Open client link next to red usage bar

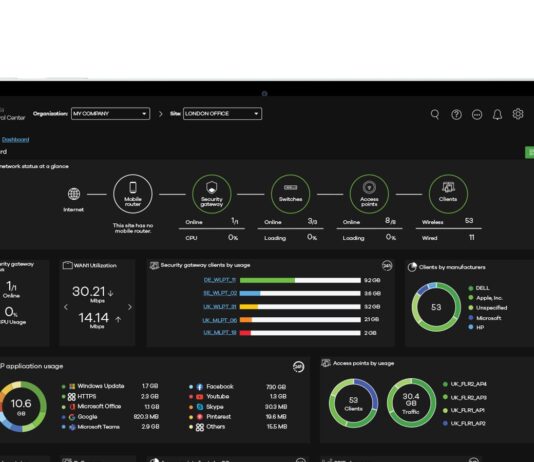pyautogui.click(x=220, y=333)
